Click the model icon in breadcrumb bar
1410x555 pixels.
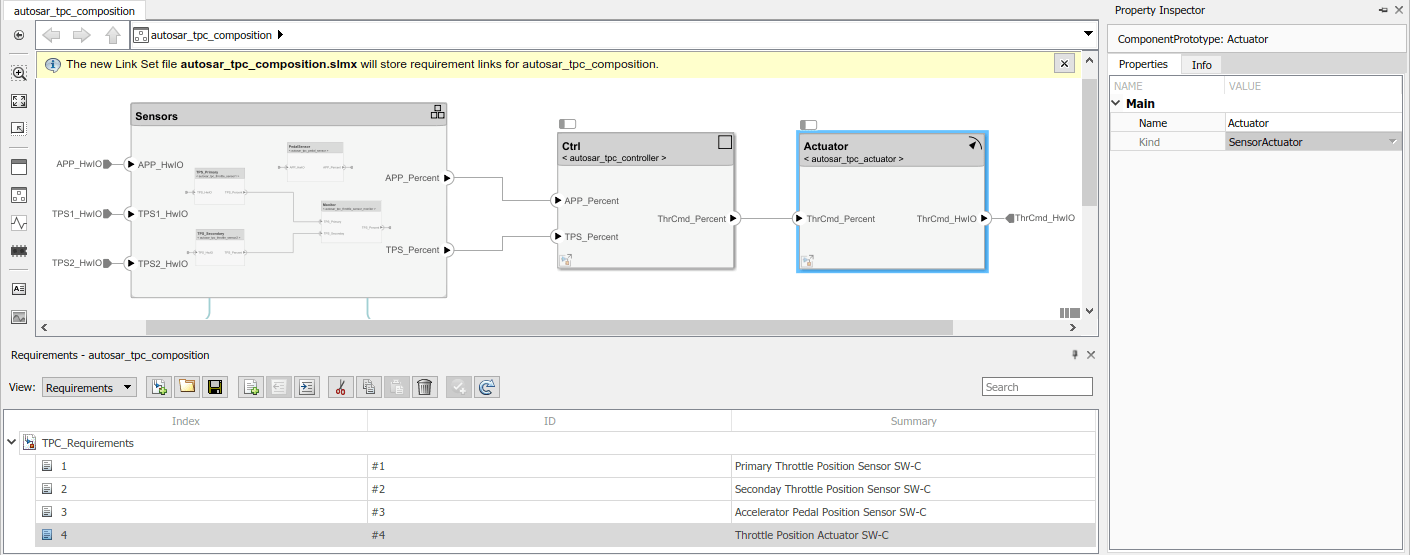coord(141,35)
